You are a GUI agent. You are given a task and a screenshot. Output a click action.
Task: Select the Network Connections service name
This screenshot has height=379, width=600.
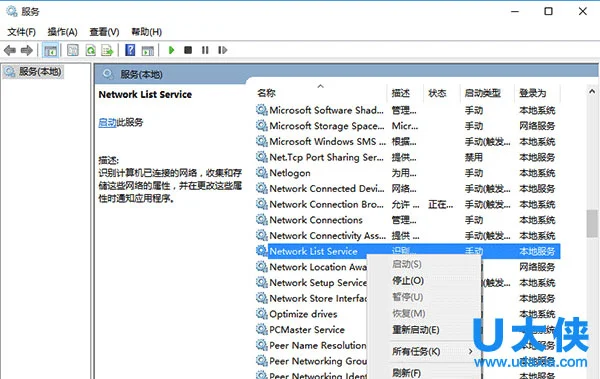pos(316,220)
